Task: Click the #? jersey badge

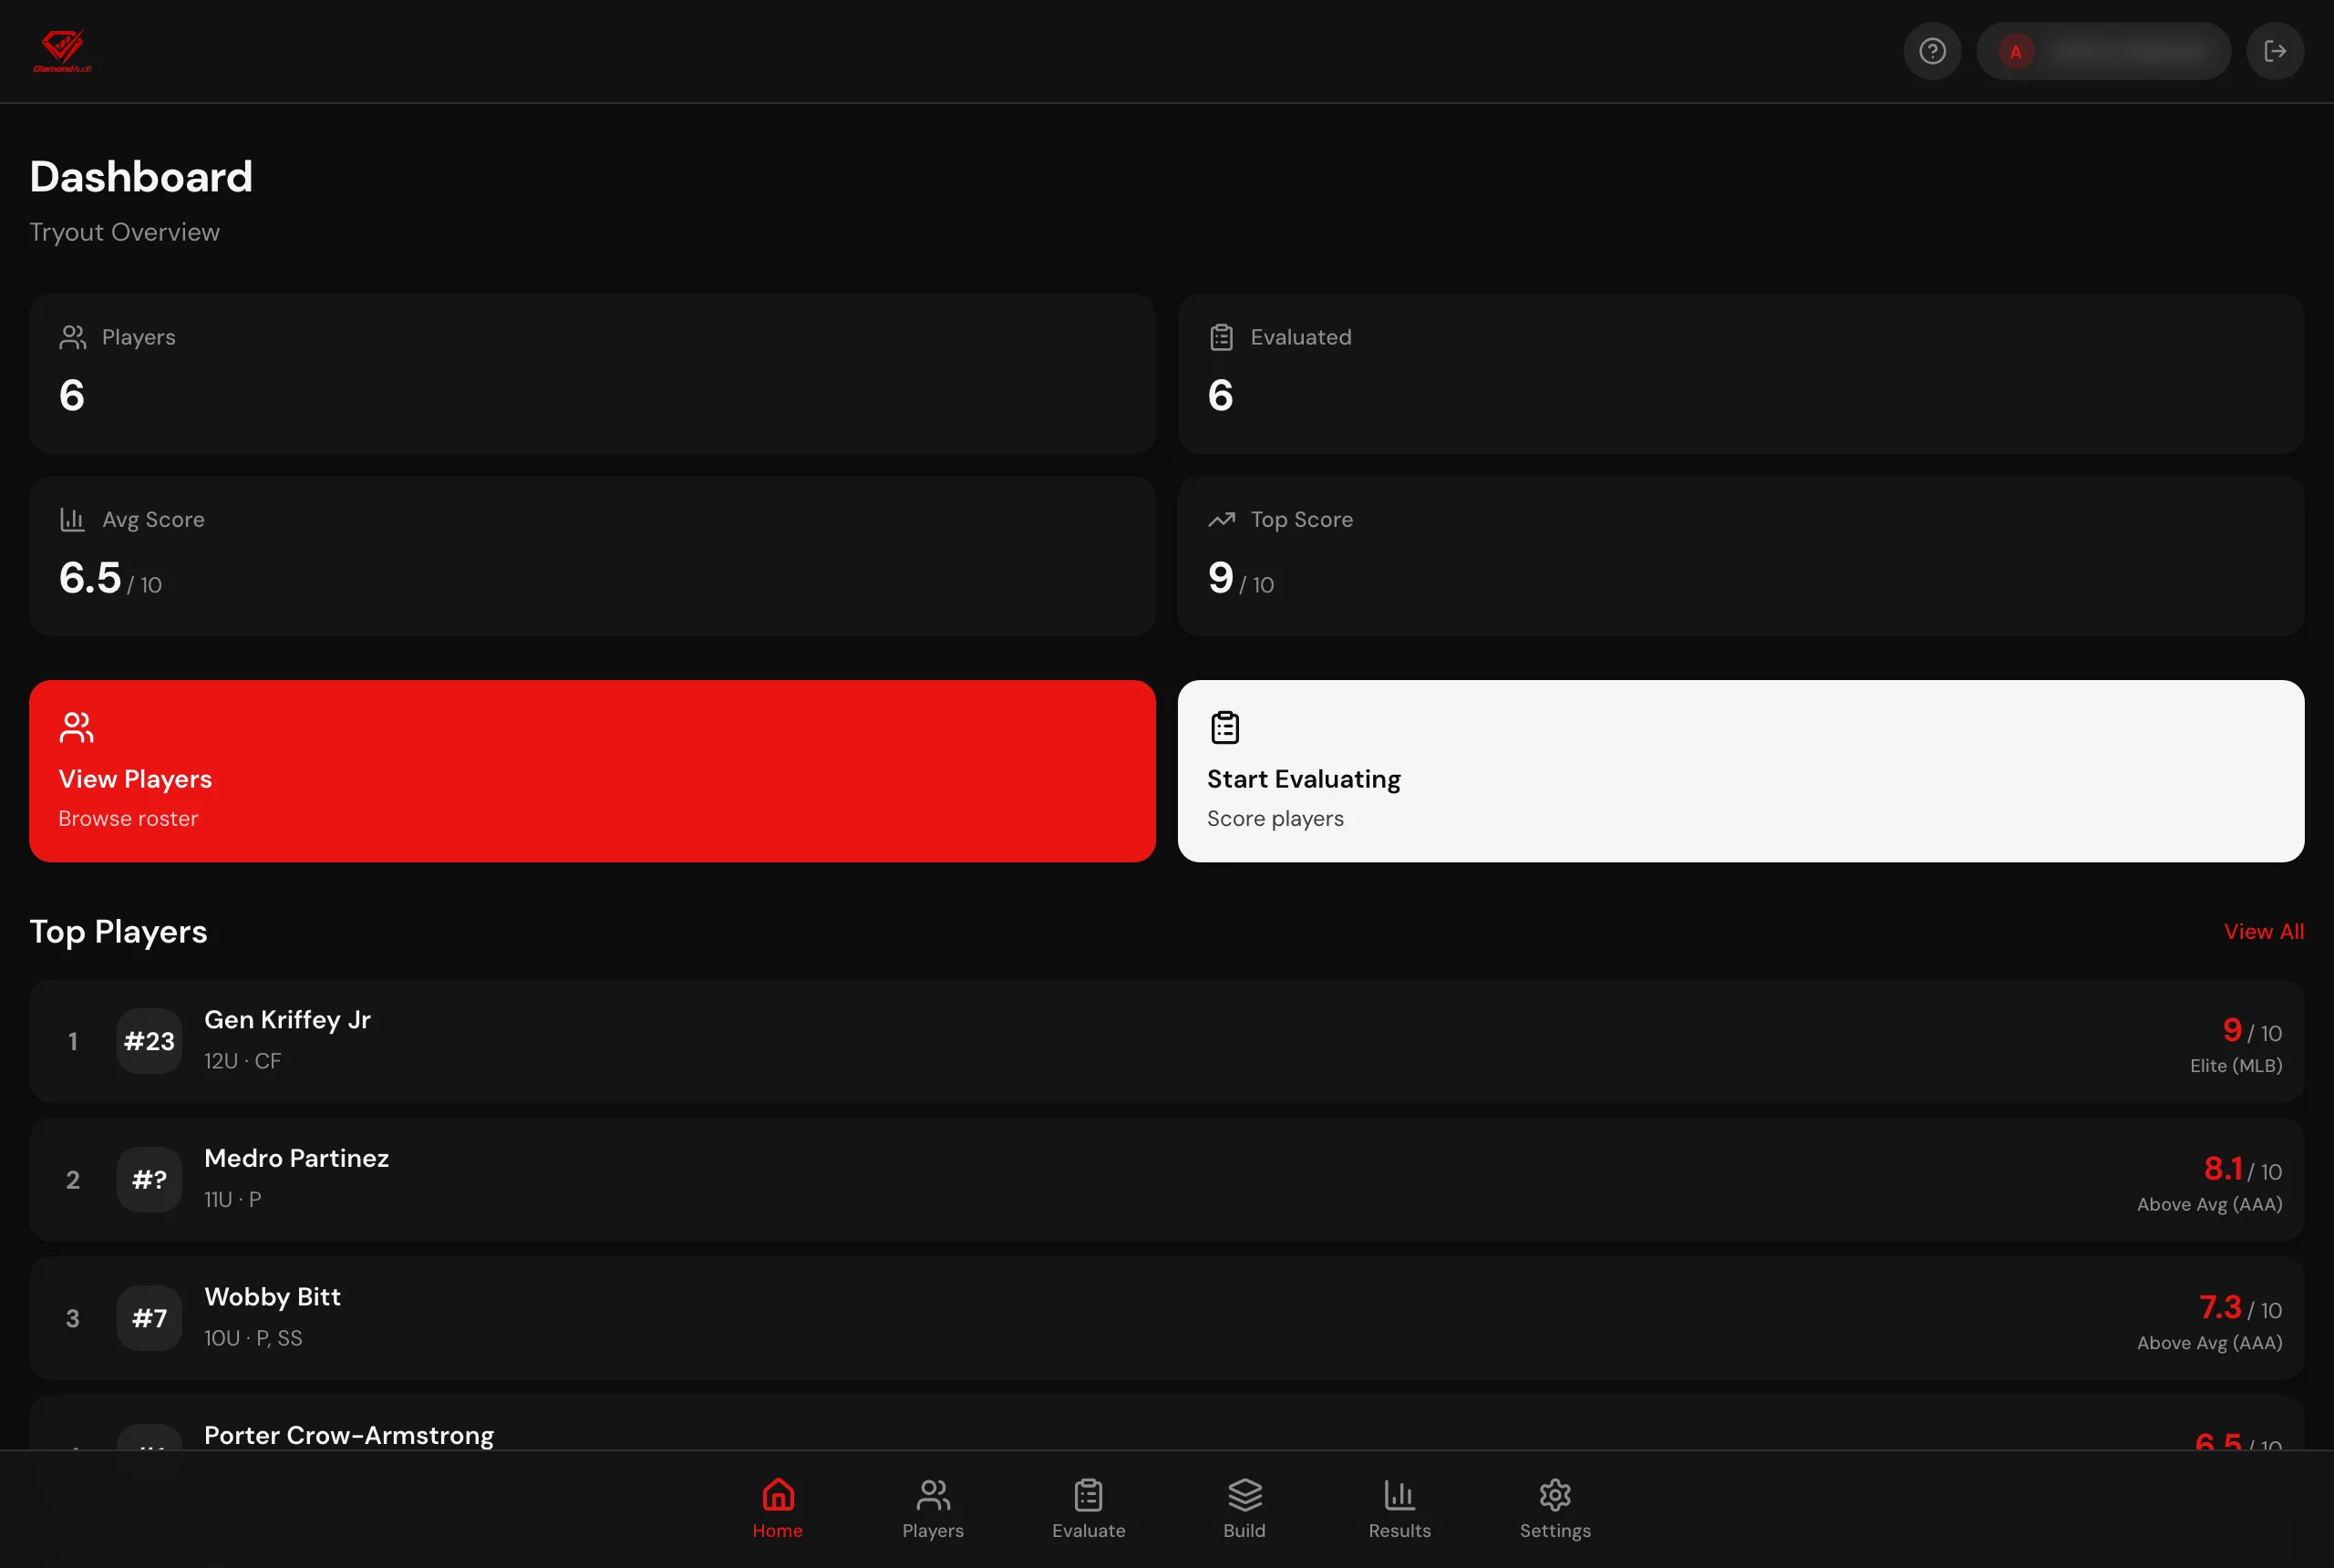Action: click(149, 1180)
